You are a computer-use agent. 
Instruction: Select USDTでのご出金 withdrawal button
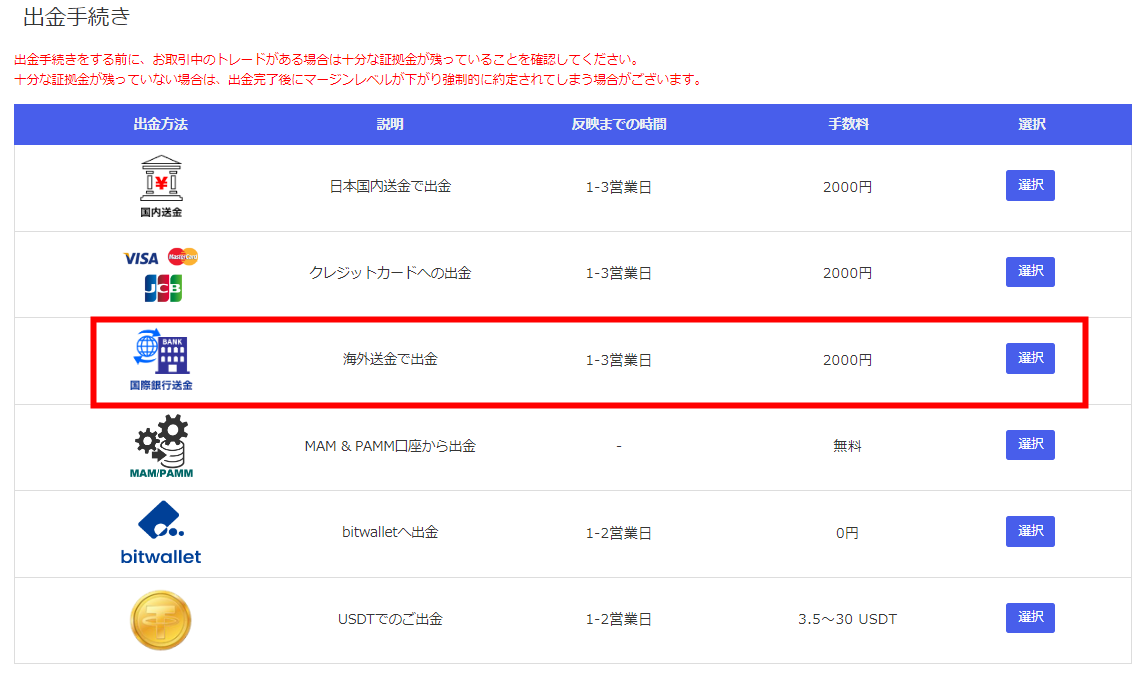click(x=1030, y=618)
